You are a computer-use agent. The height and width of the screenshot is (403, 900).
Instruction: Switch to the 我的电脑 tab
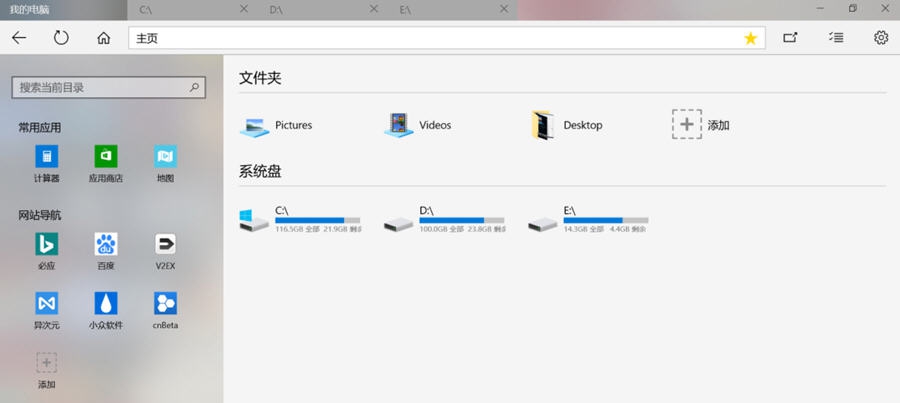click(63, 10)
